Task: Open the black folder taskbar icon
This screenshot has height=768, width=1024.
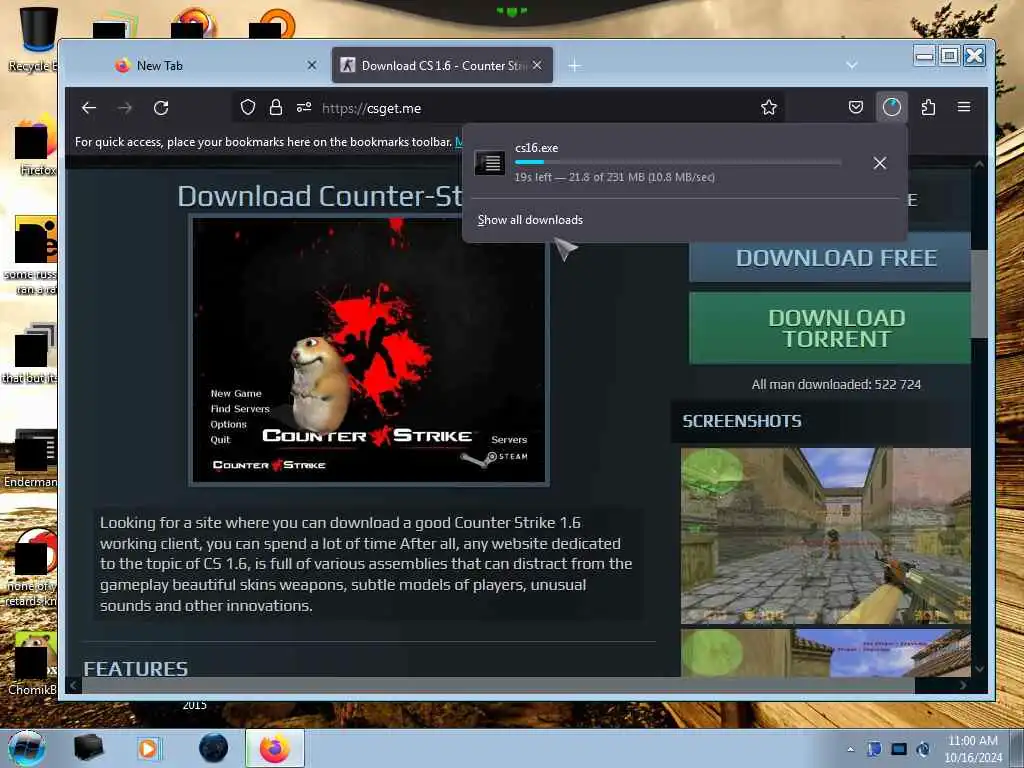Action: tap(88, 748)
